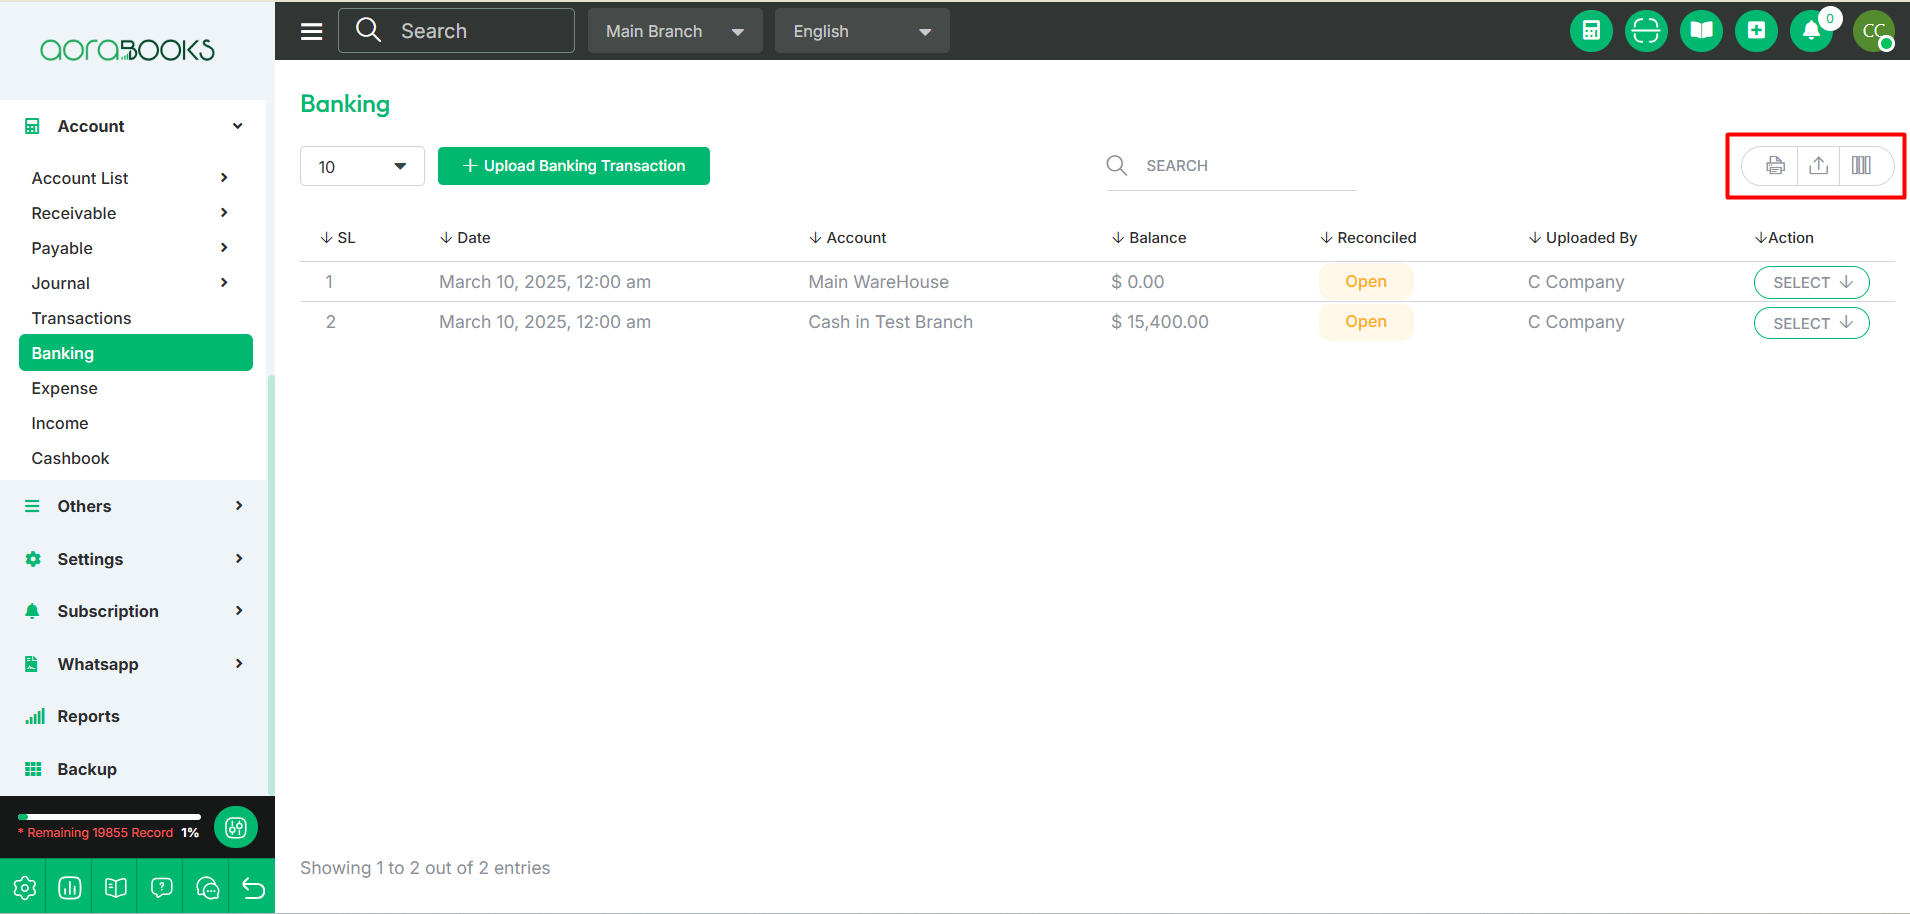Viewport: 1910px width, 914px height.
Task: Open the notifications bell
Action: point(1811,31)
